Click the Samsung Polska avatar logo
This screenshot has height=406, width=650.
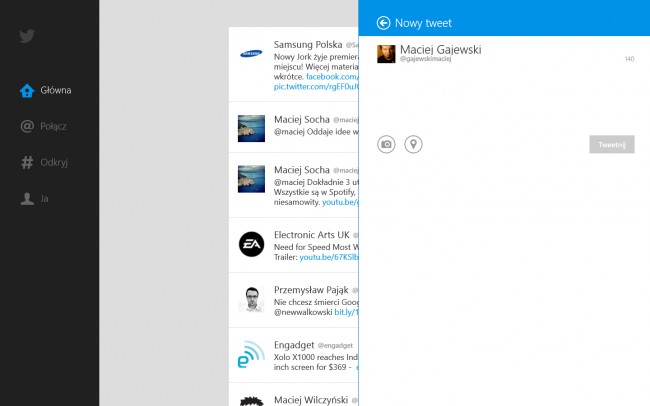(x=251, y=53)
